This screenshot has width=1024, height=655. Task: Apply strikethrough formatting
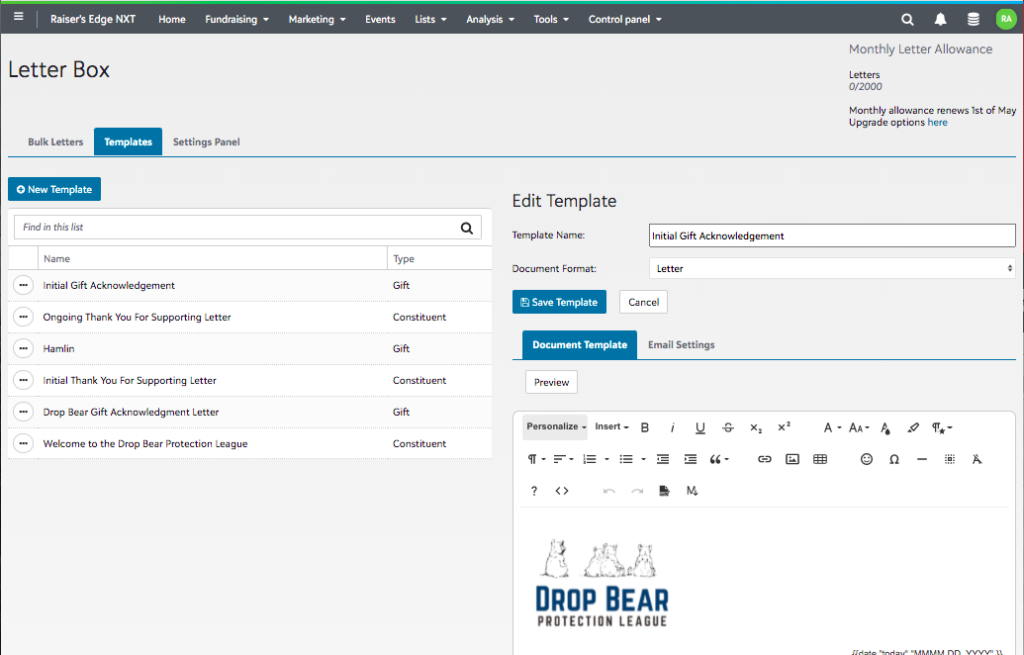[x=728, y=428]
